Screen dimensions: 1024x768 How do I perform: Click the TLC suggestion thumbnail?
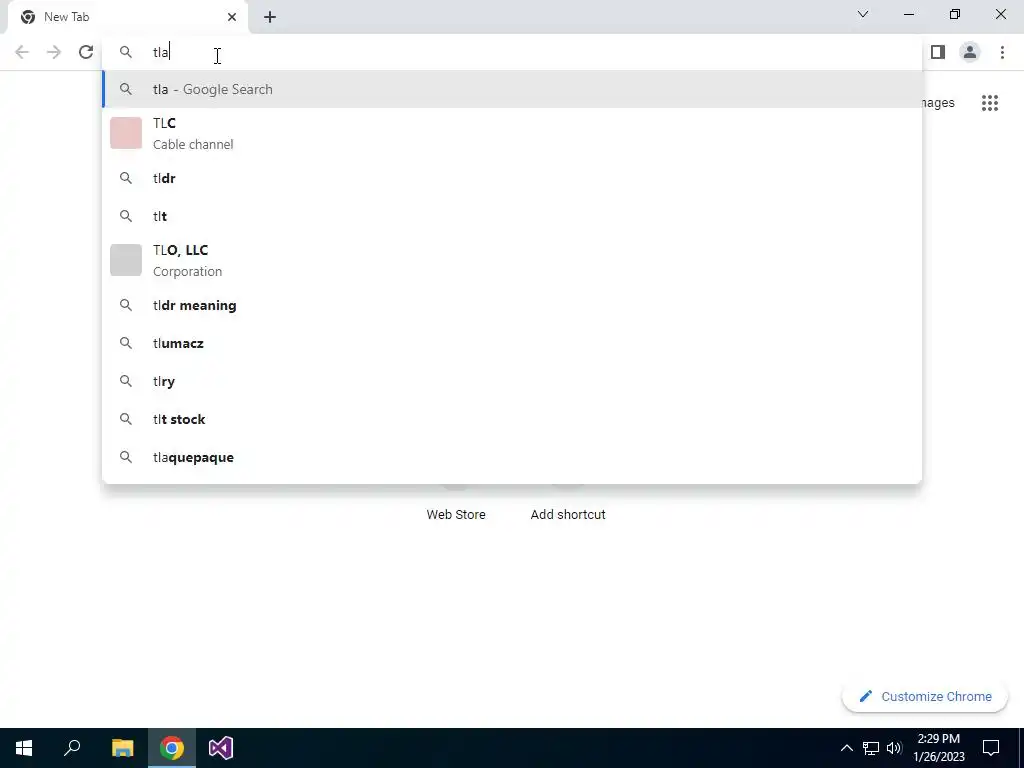(126, 133)
